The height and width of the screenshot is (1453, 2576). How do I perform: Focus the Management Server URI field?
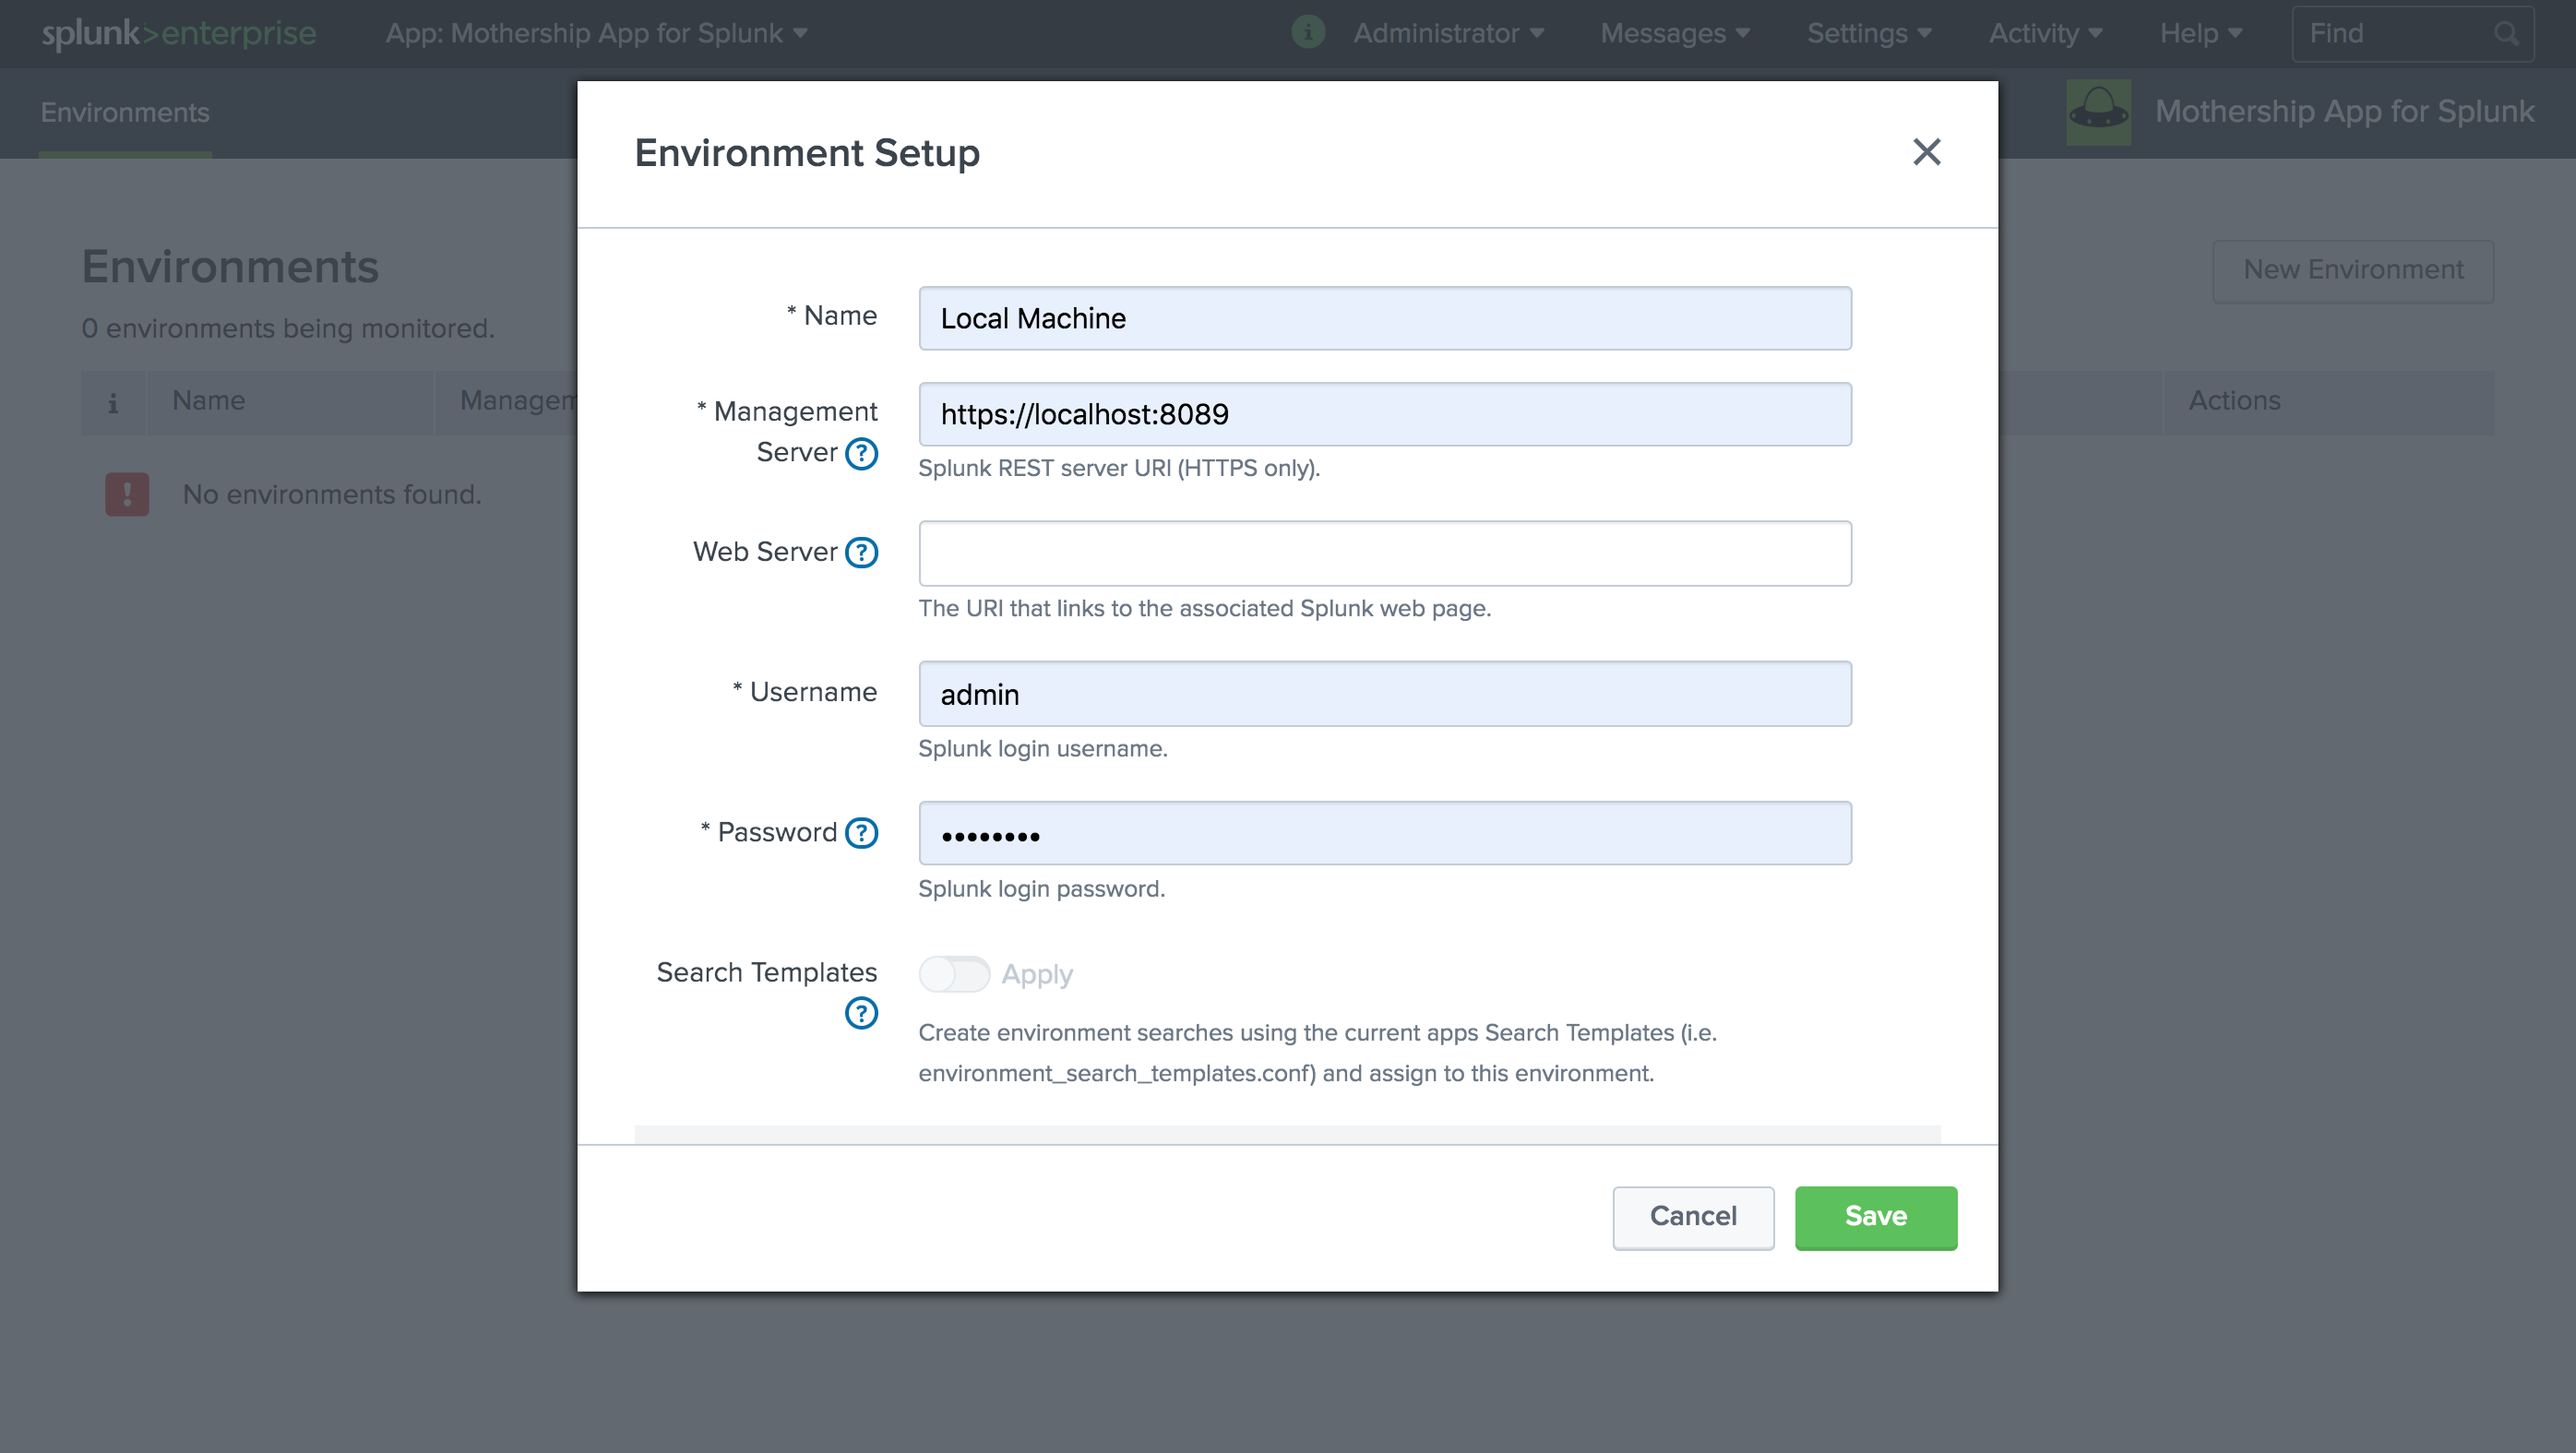coord(1385,414)
